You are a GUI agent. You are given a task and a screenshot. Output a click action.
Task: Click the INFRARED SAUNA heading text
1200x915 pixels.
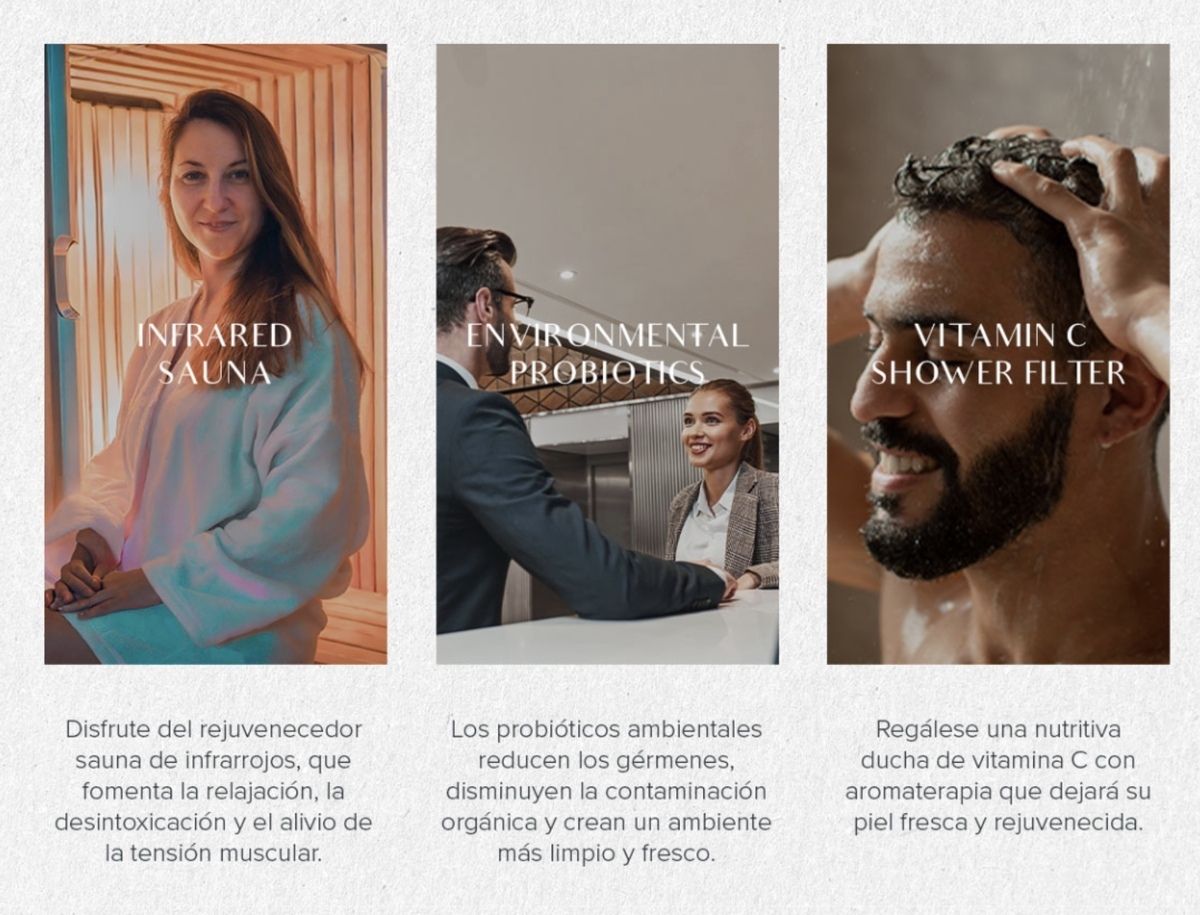click(x=215, y=353)
